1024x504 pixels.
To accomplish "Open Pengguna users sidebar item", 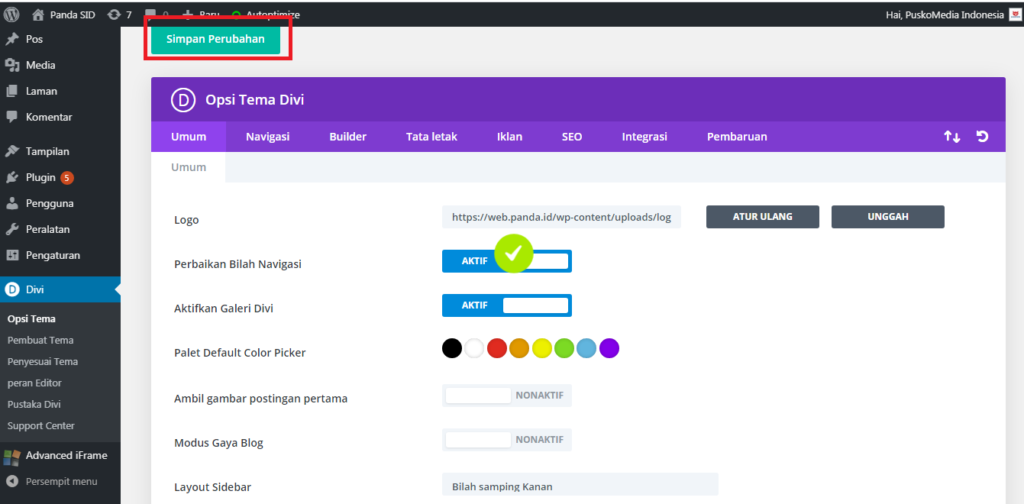I will (60, 204).
